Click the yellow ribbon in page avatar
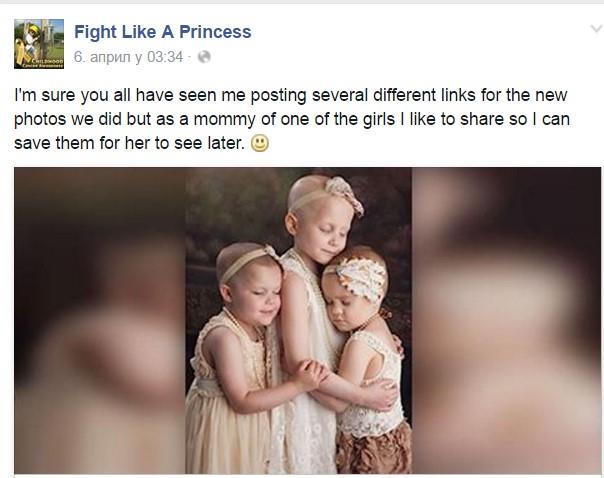 [21, 53]
